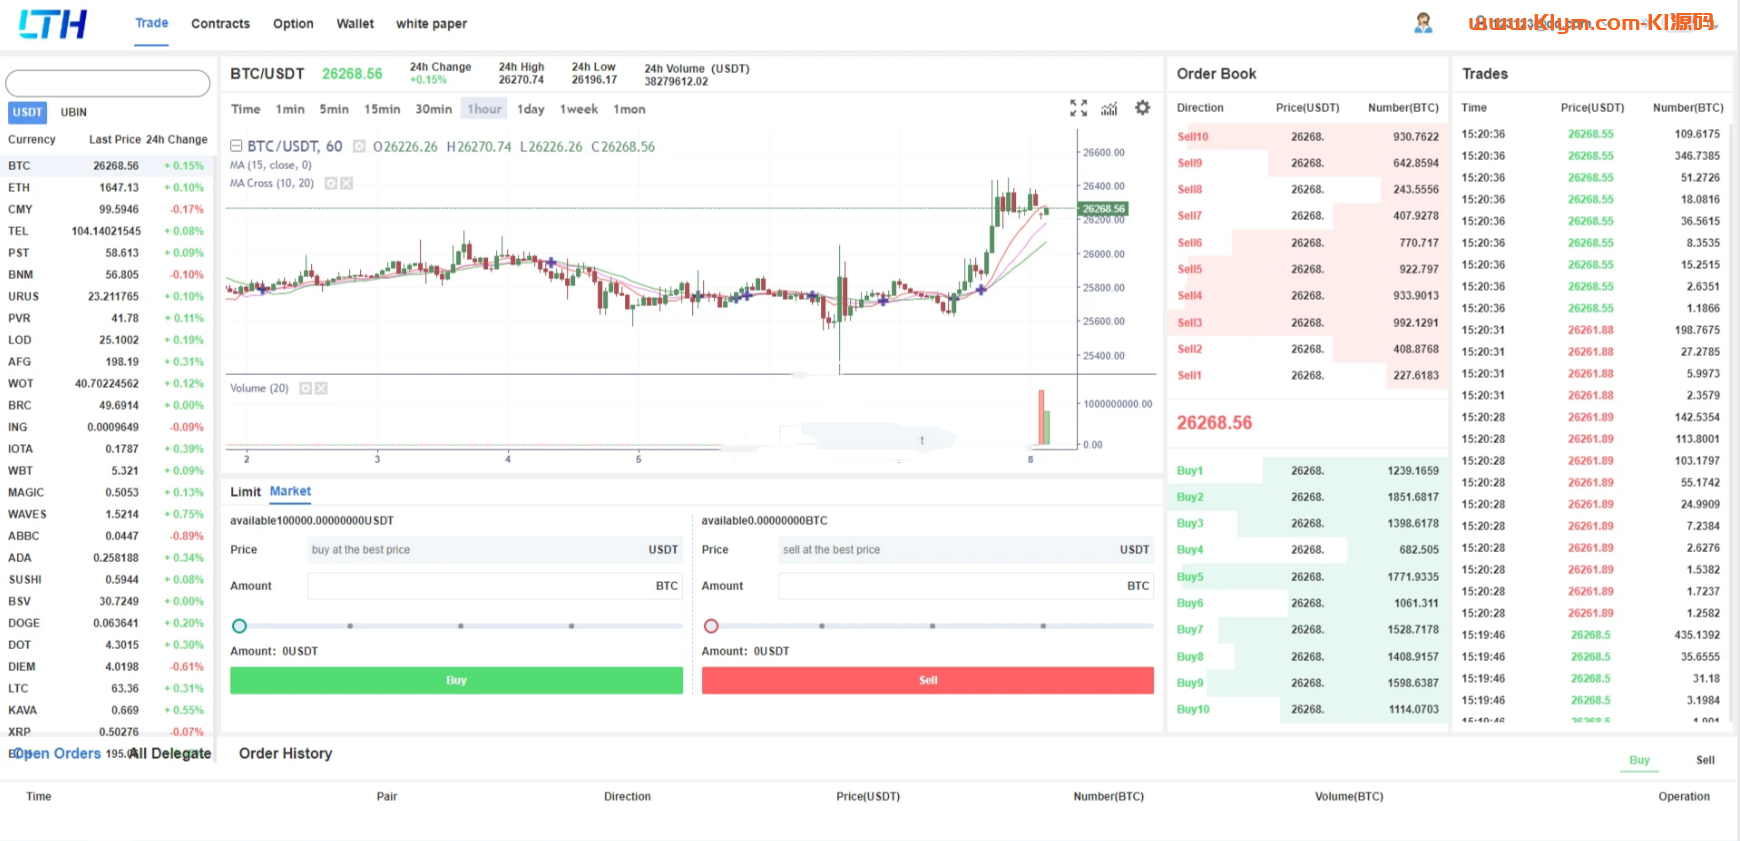Click the currency search field
Screen dimensions: 1740x841
pyautogui.click(x=108, y=83)
